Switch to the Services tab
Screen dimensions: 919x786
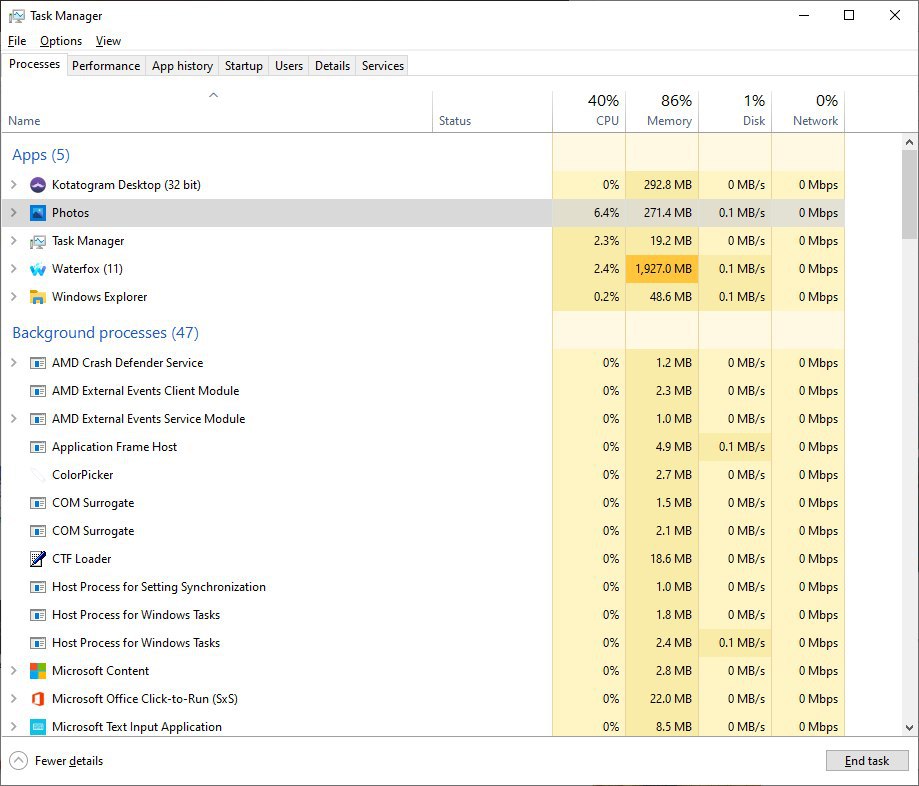click(x=383, y=66)
